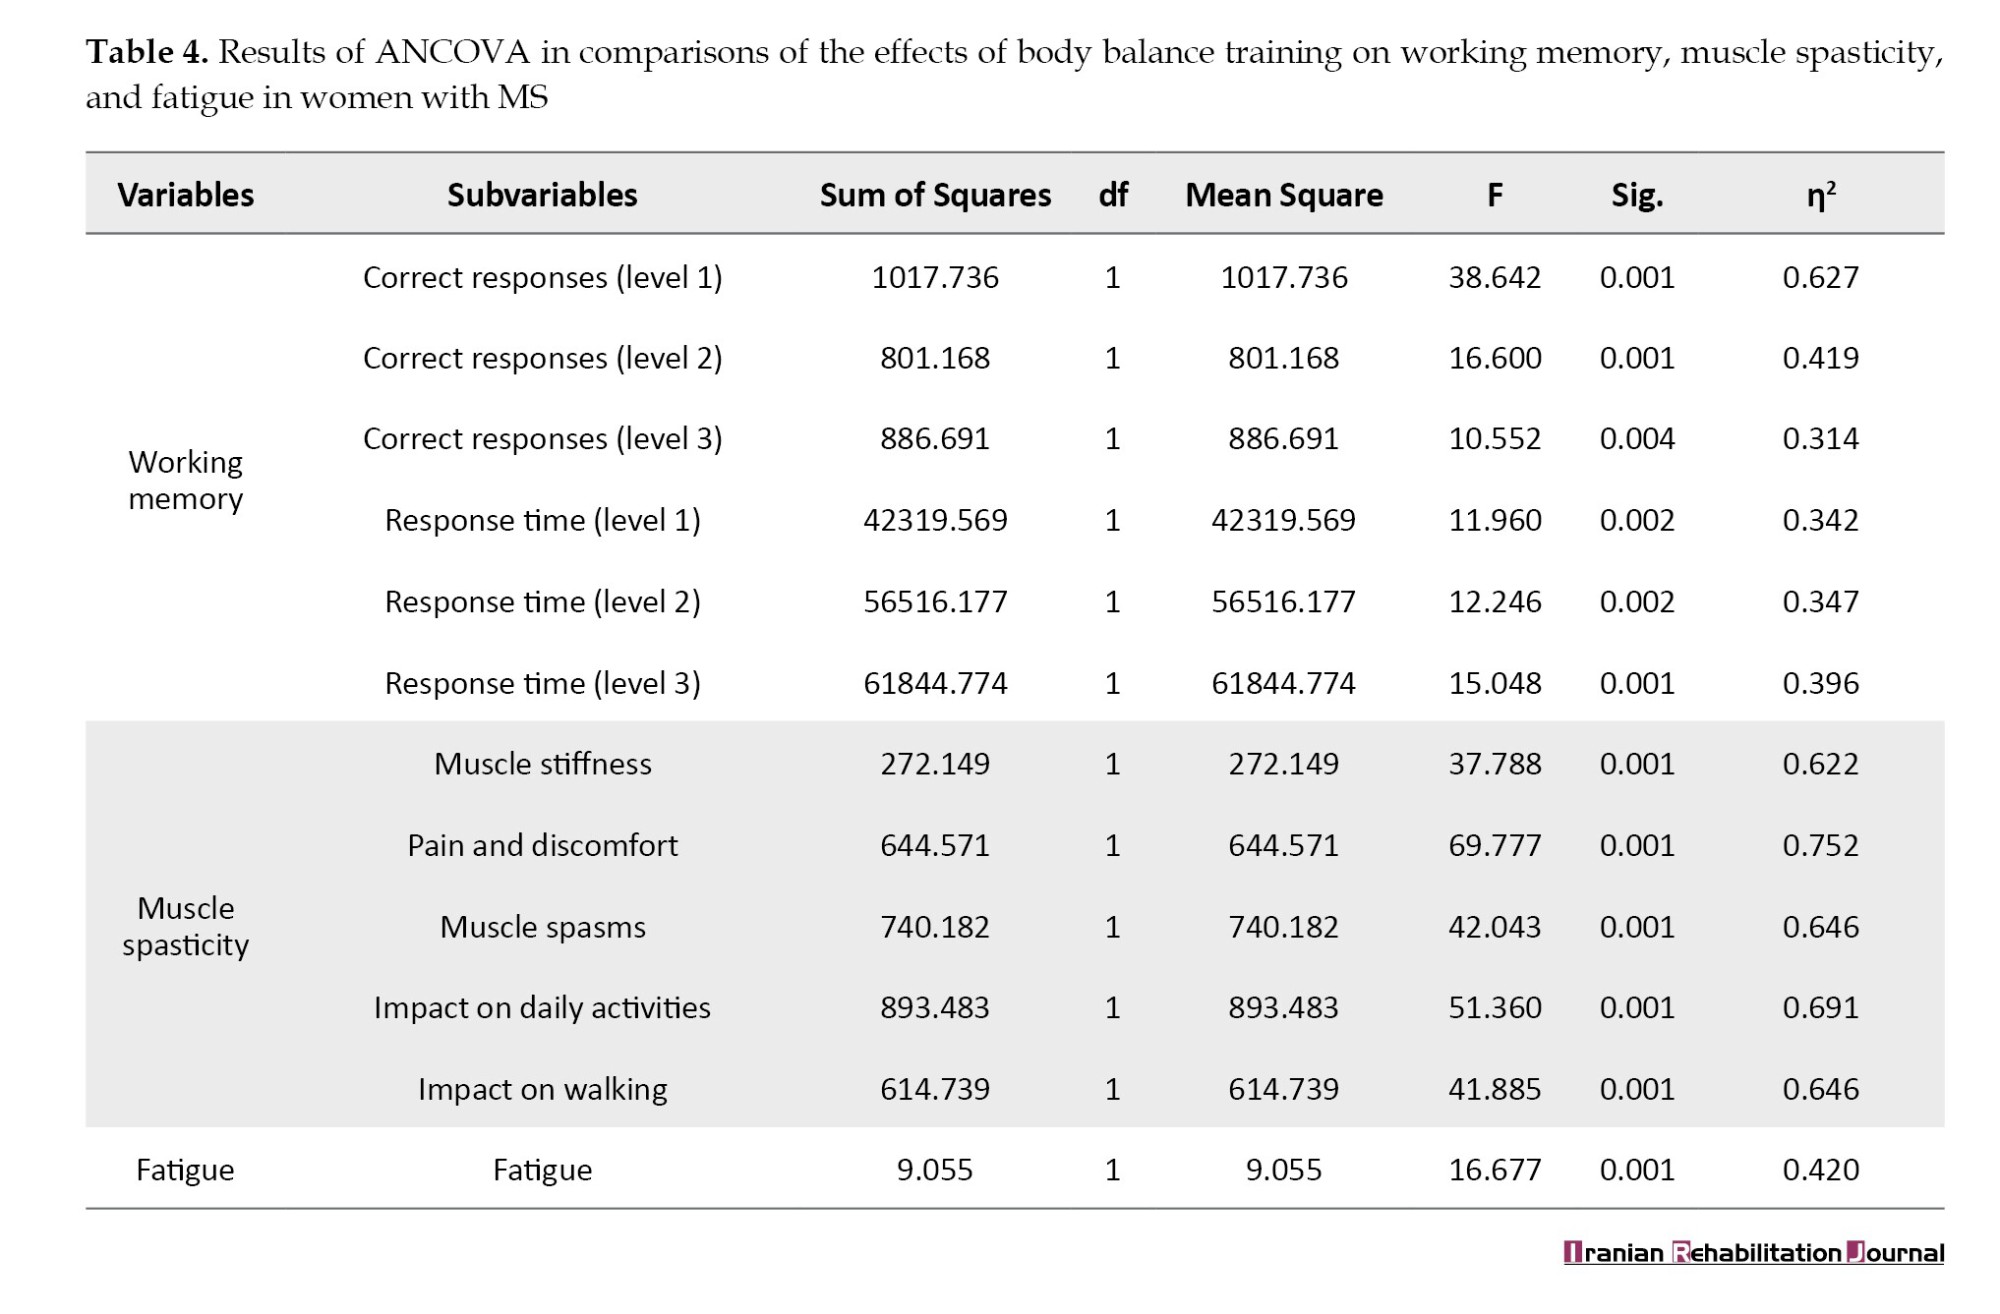Select the Sig. value 0.004
This screenshot has width=2000, height=1314.
1637,439
